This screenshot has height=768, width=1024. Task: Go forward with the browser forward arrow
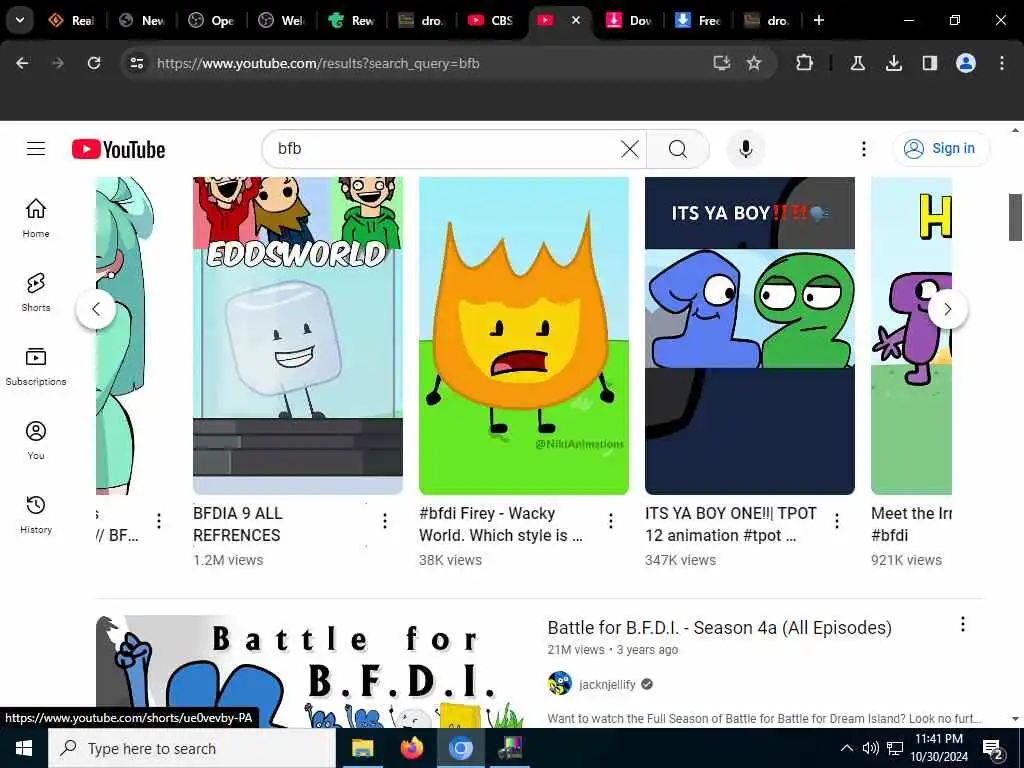coord(57,63)
